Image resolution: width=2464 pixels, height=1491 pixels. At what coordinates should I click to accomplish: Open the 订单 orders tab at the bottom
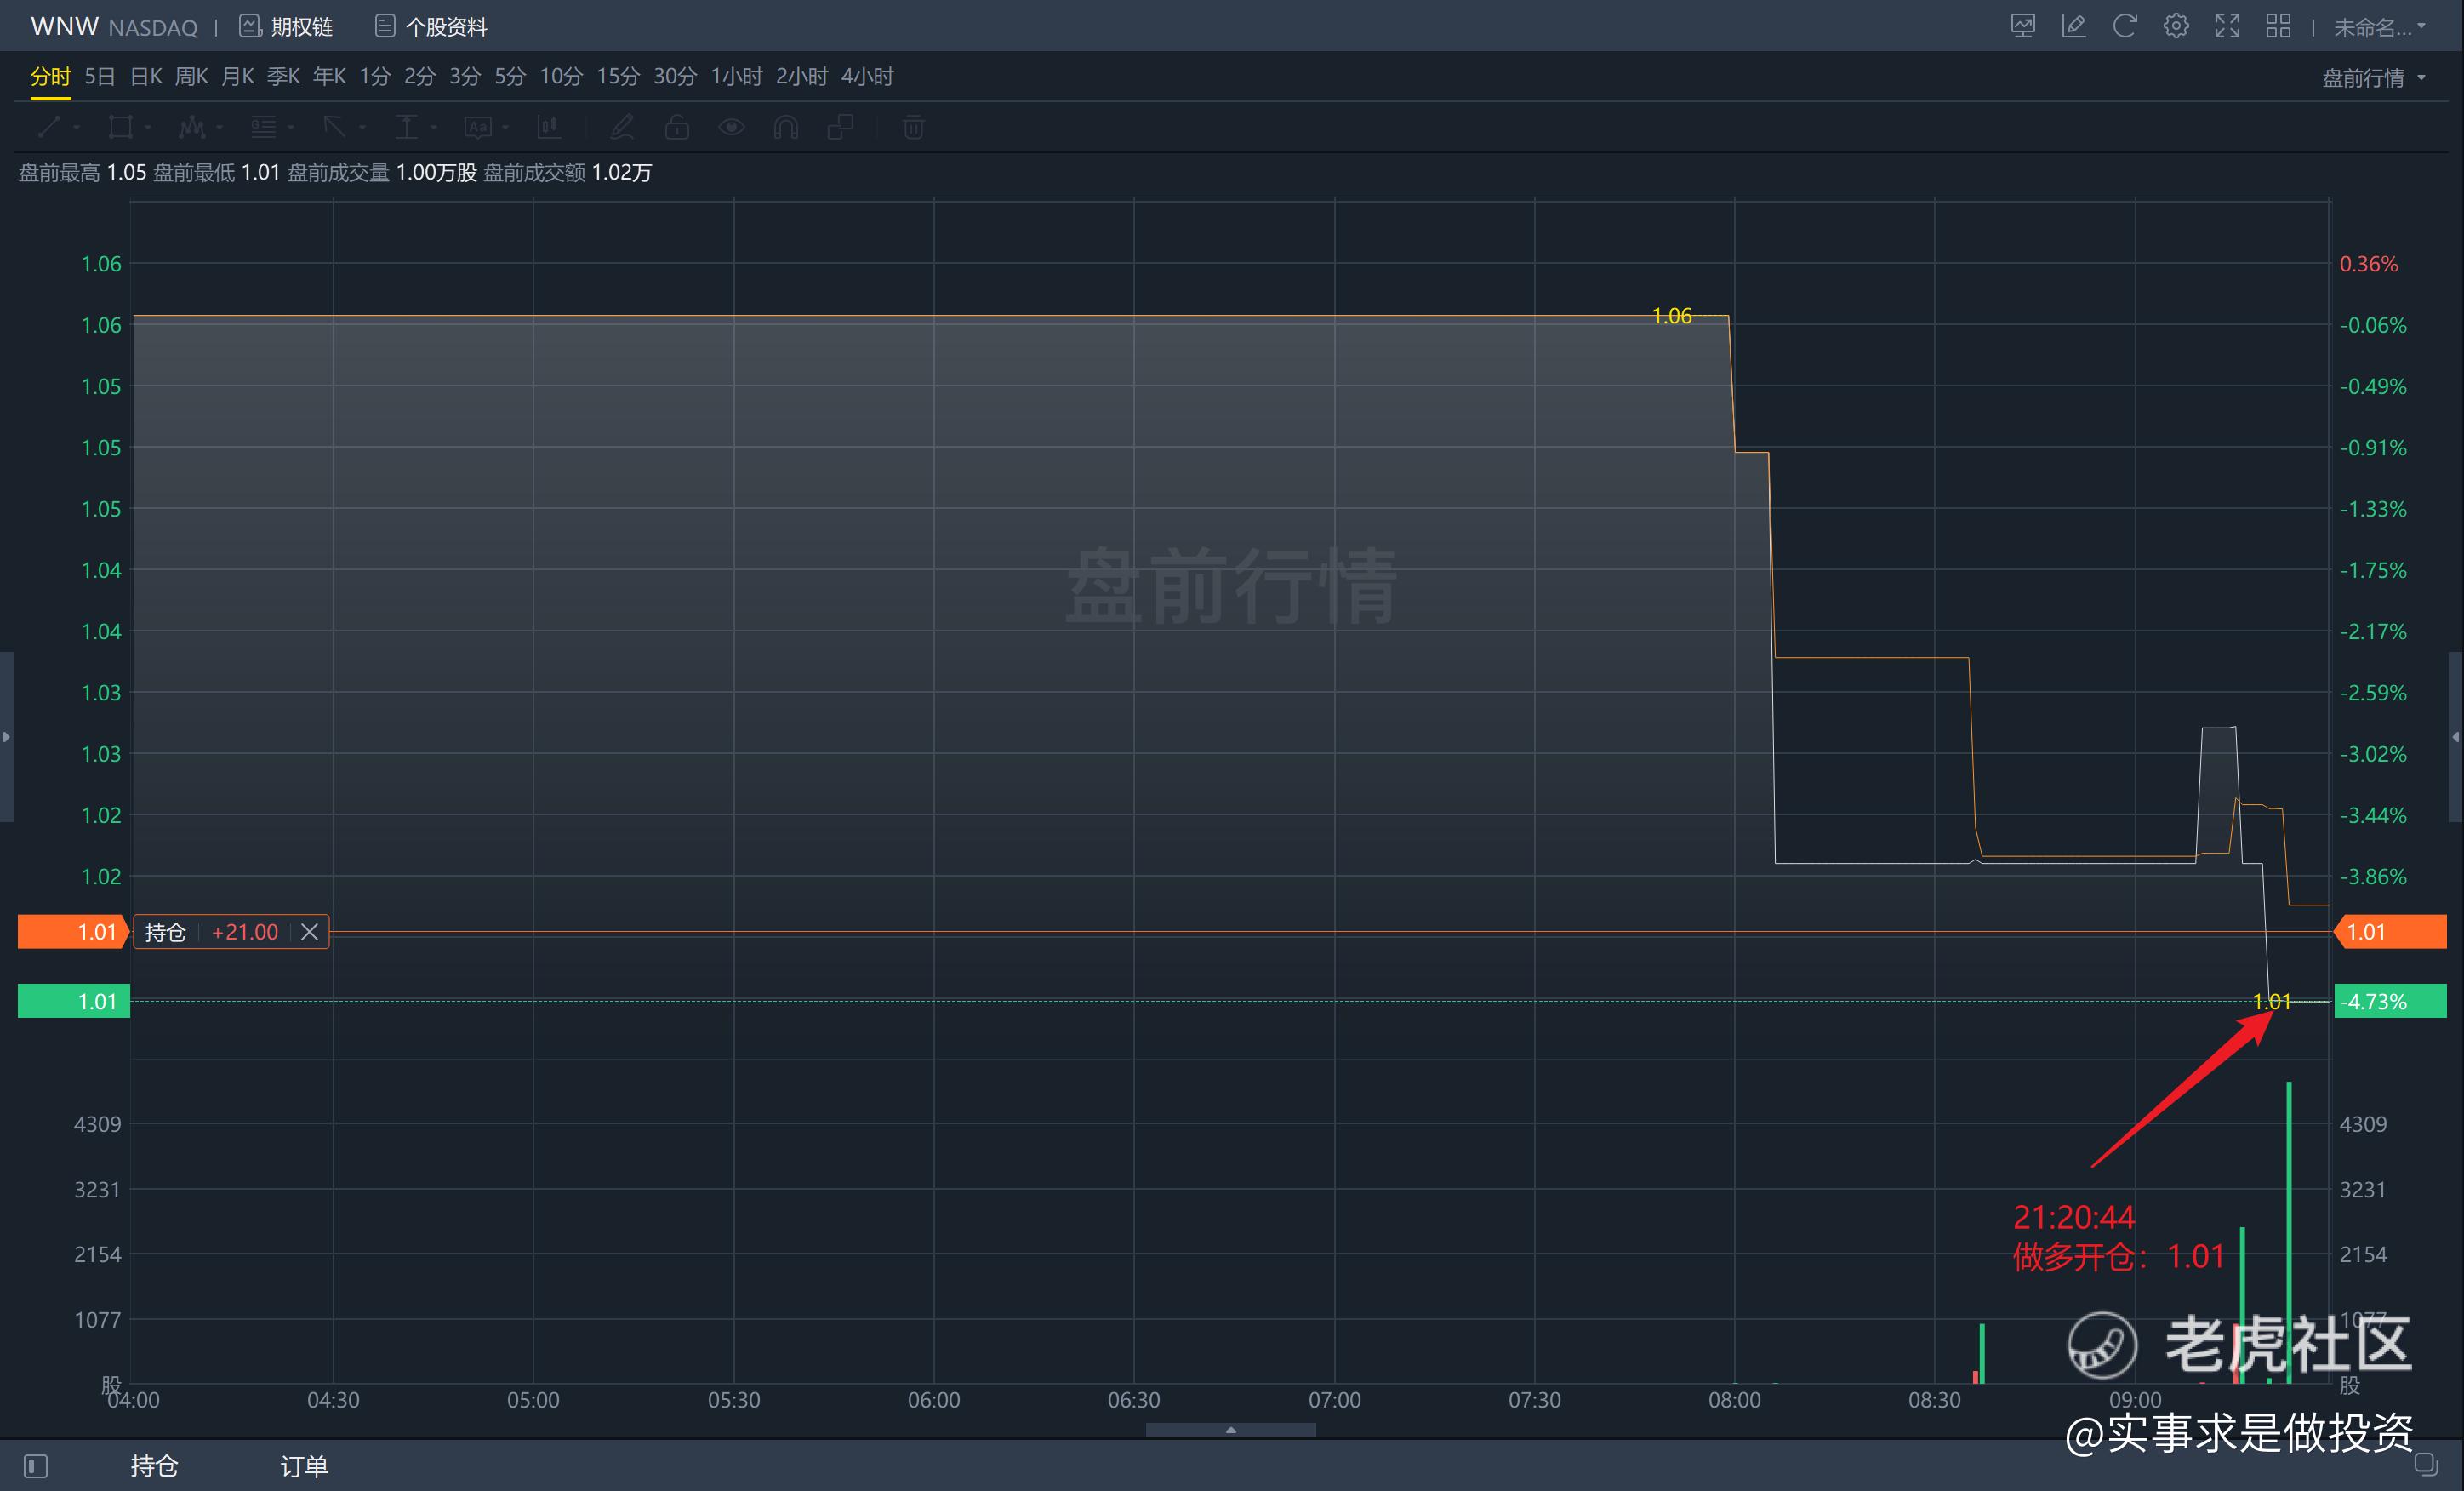point(304,1466)
